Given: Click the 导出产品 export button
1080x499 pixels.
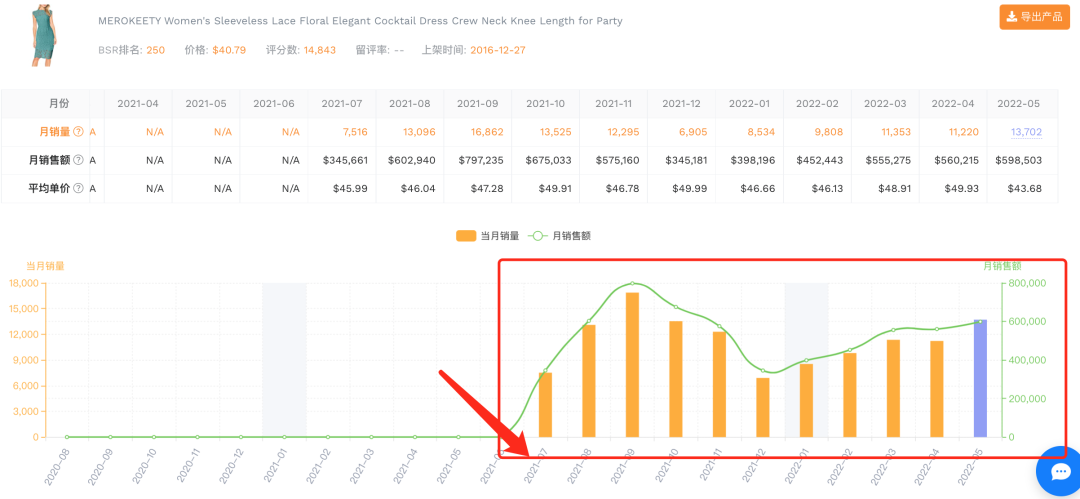Looking at the screenshot, I should [x=1035, y=17].
